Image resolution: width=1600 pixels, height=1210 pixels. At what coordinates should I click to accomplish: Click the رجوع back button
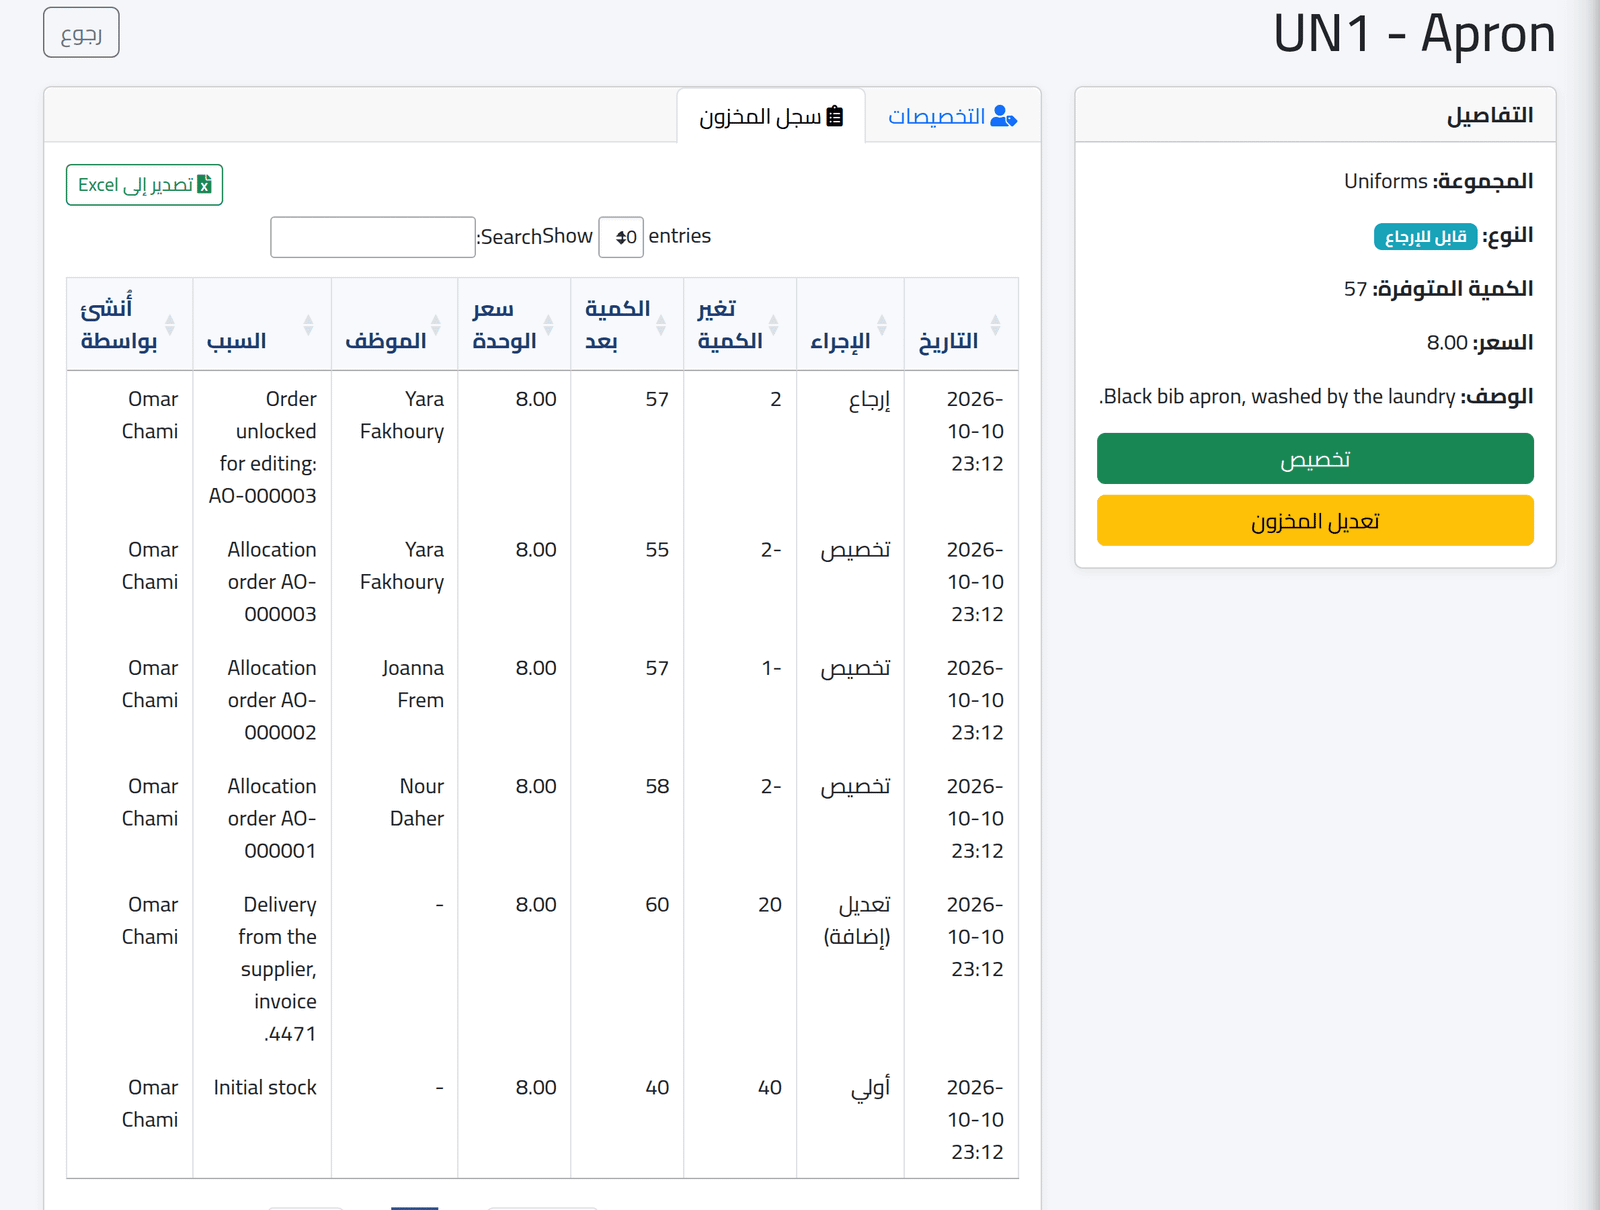click(x=81, y=33)
